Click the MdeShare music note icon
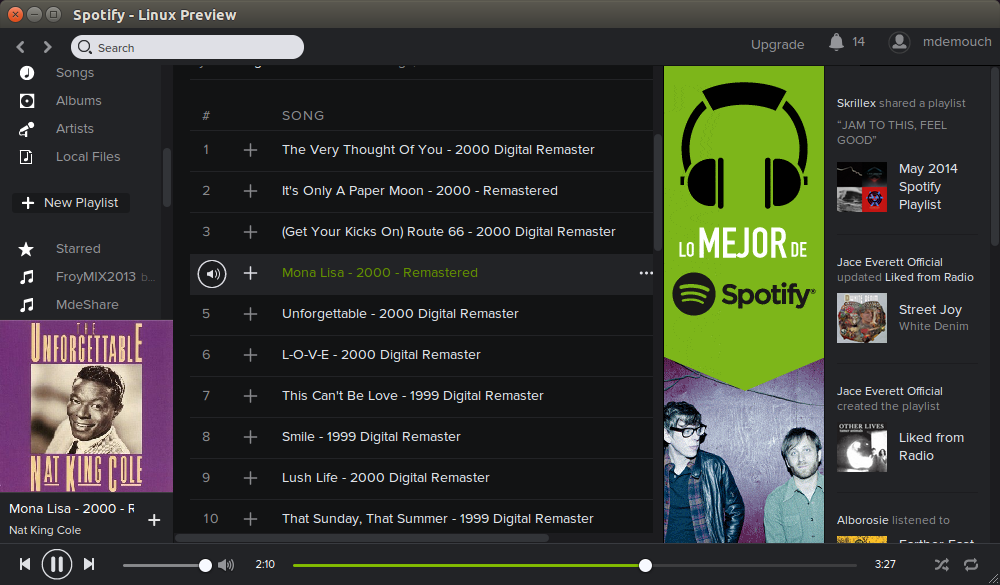 (x=26, y=305)
